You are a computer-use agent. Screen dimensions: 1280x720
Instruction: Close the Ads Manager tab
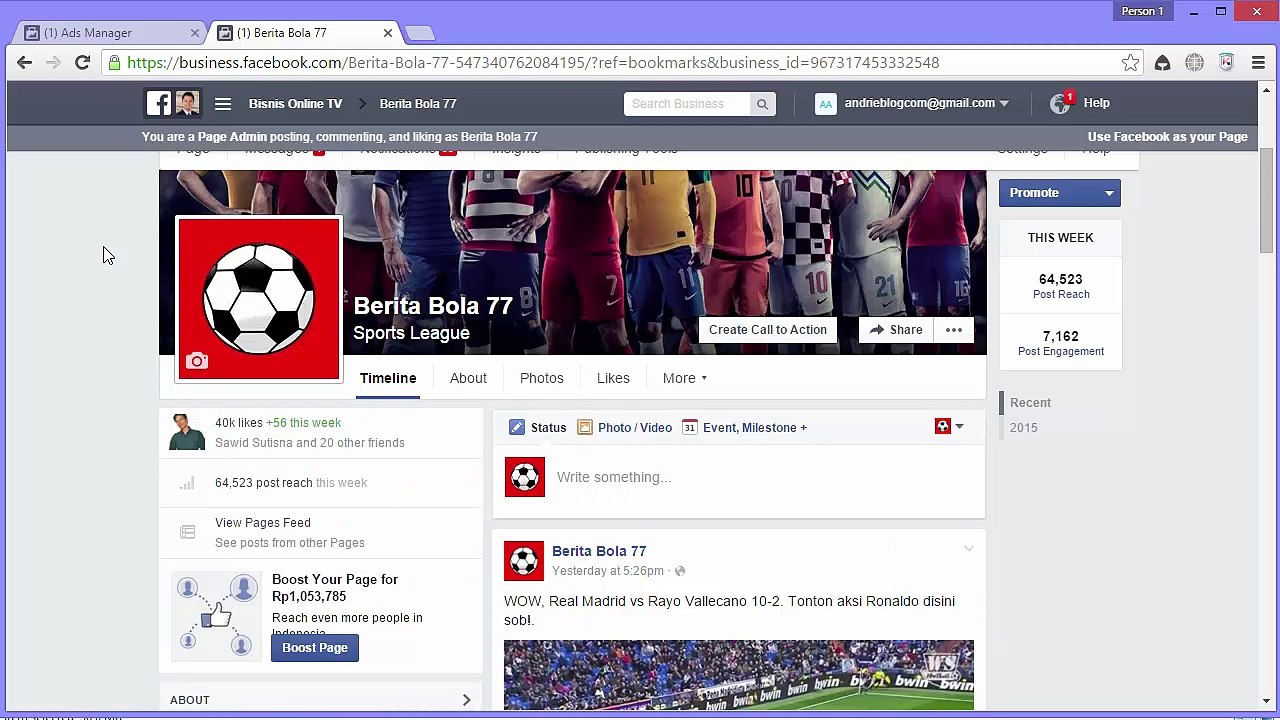pyautogui.click(x=195, y=33)
